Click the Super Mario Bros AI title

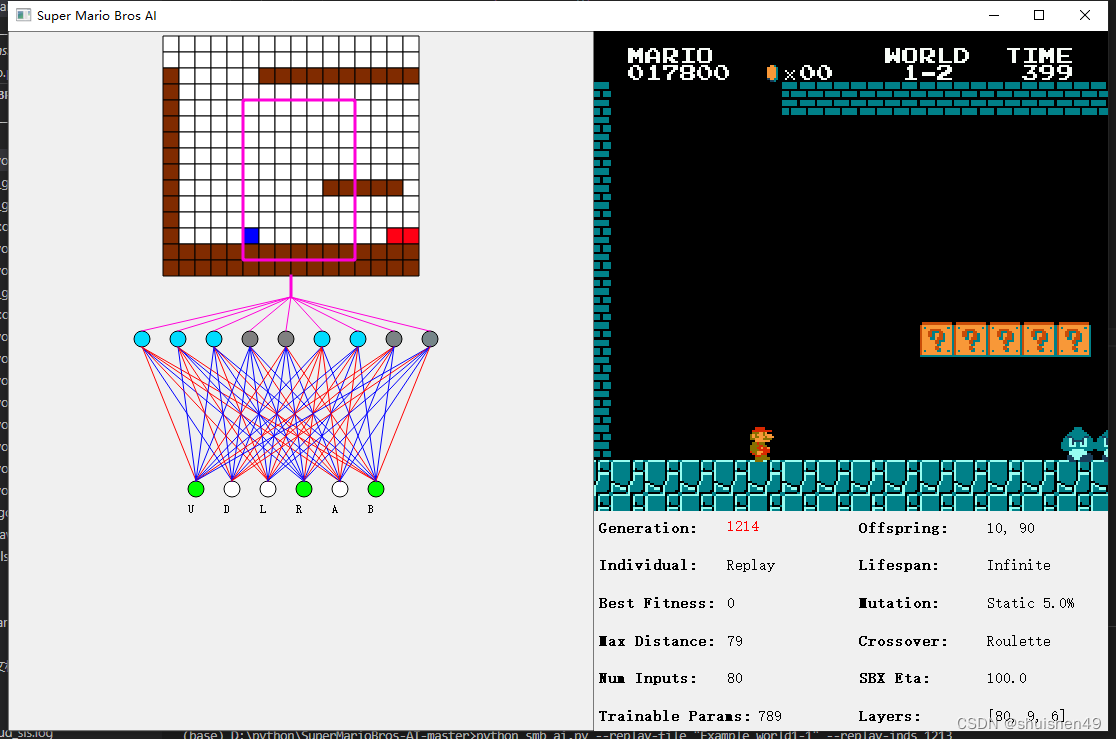click(97, 16)
